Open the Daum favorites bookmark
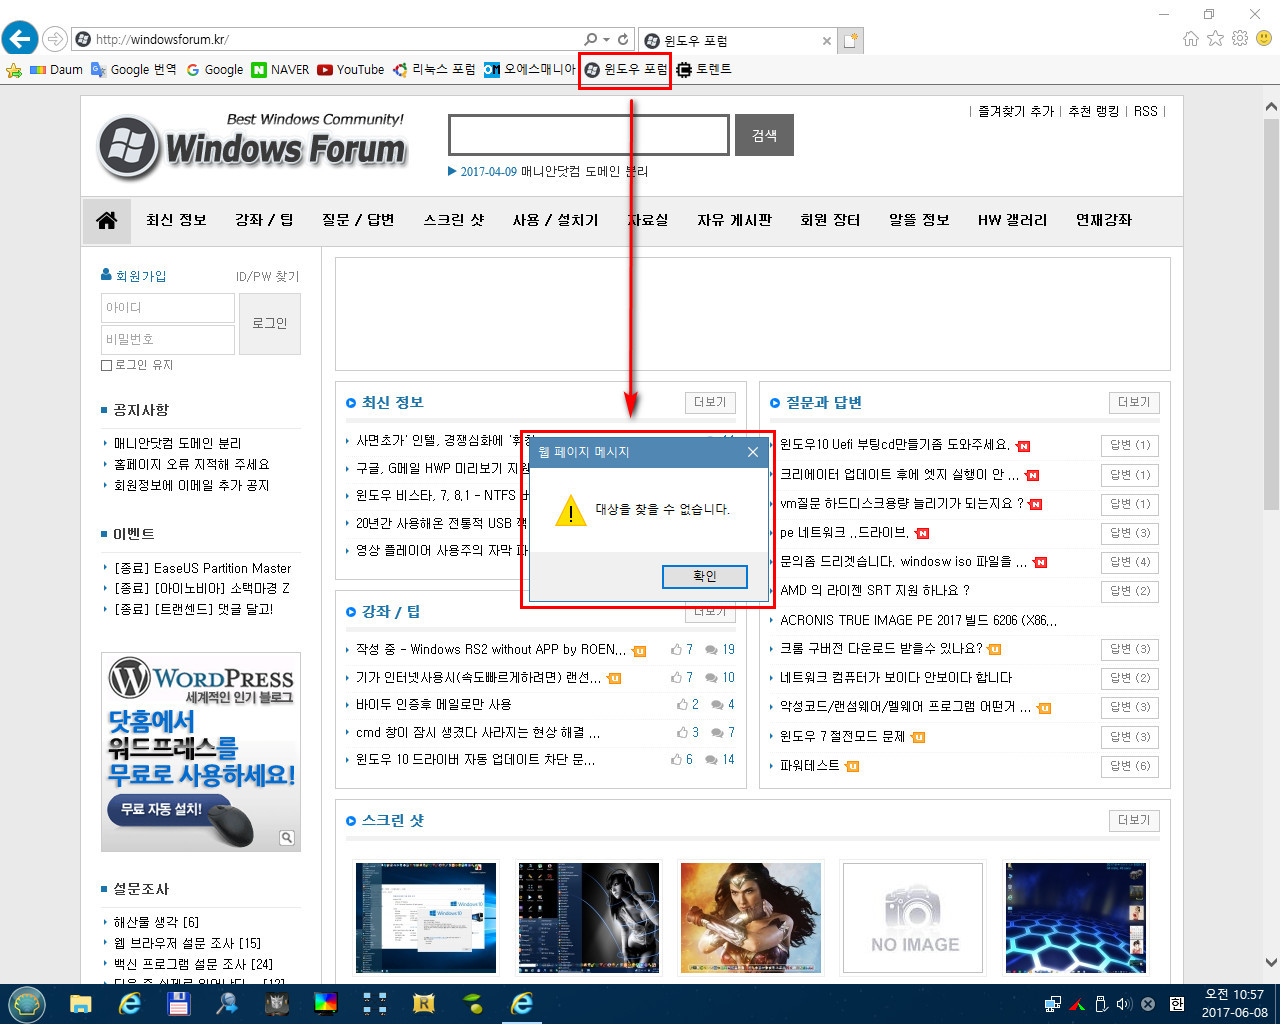 [57, 70]
